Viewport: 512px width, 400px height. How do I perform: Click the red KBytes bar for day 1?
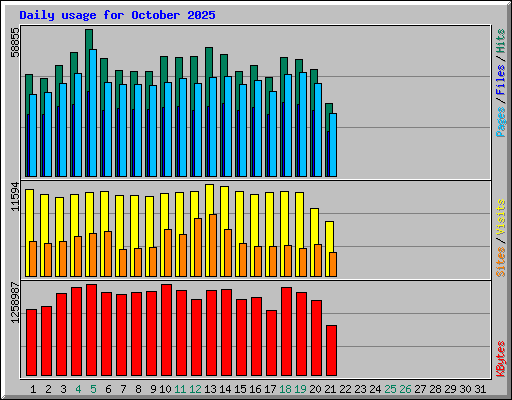[x=31, y=342]
